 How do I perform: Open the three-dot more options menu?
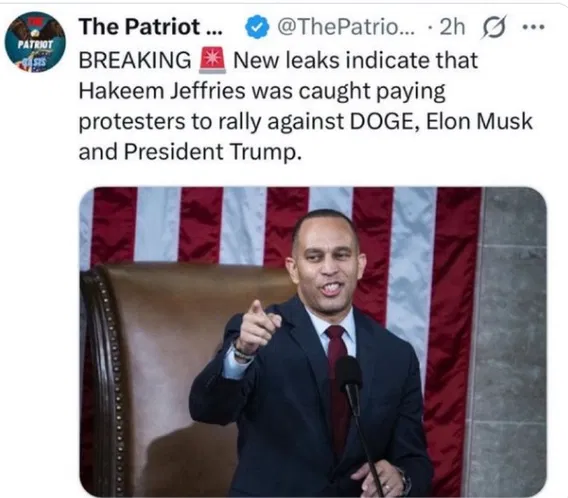click(x=534, y=27)
